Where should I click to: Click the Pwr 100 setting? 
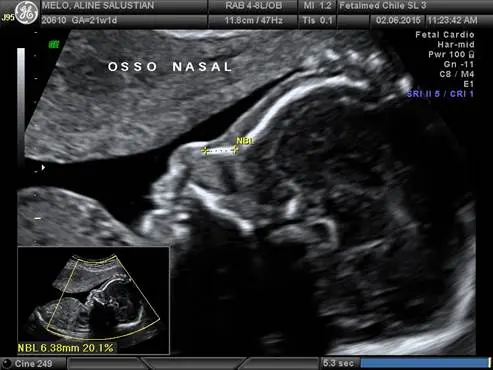(447, 54)
